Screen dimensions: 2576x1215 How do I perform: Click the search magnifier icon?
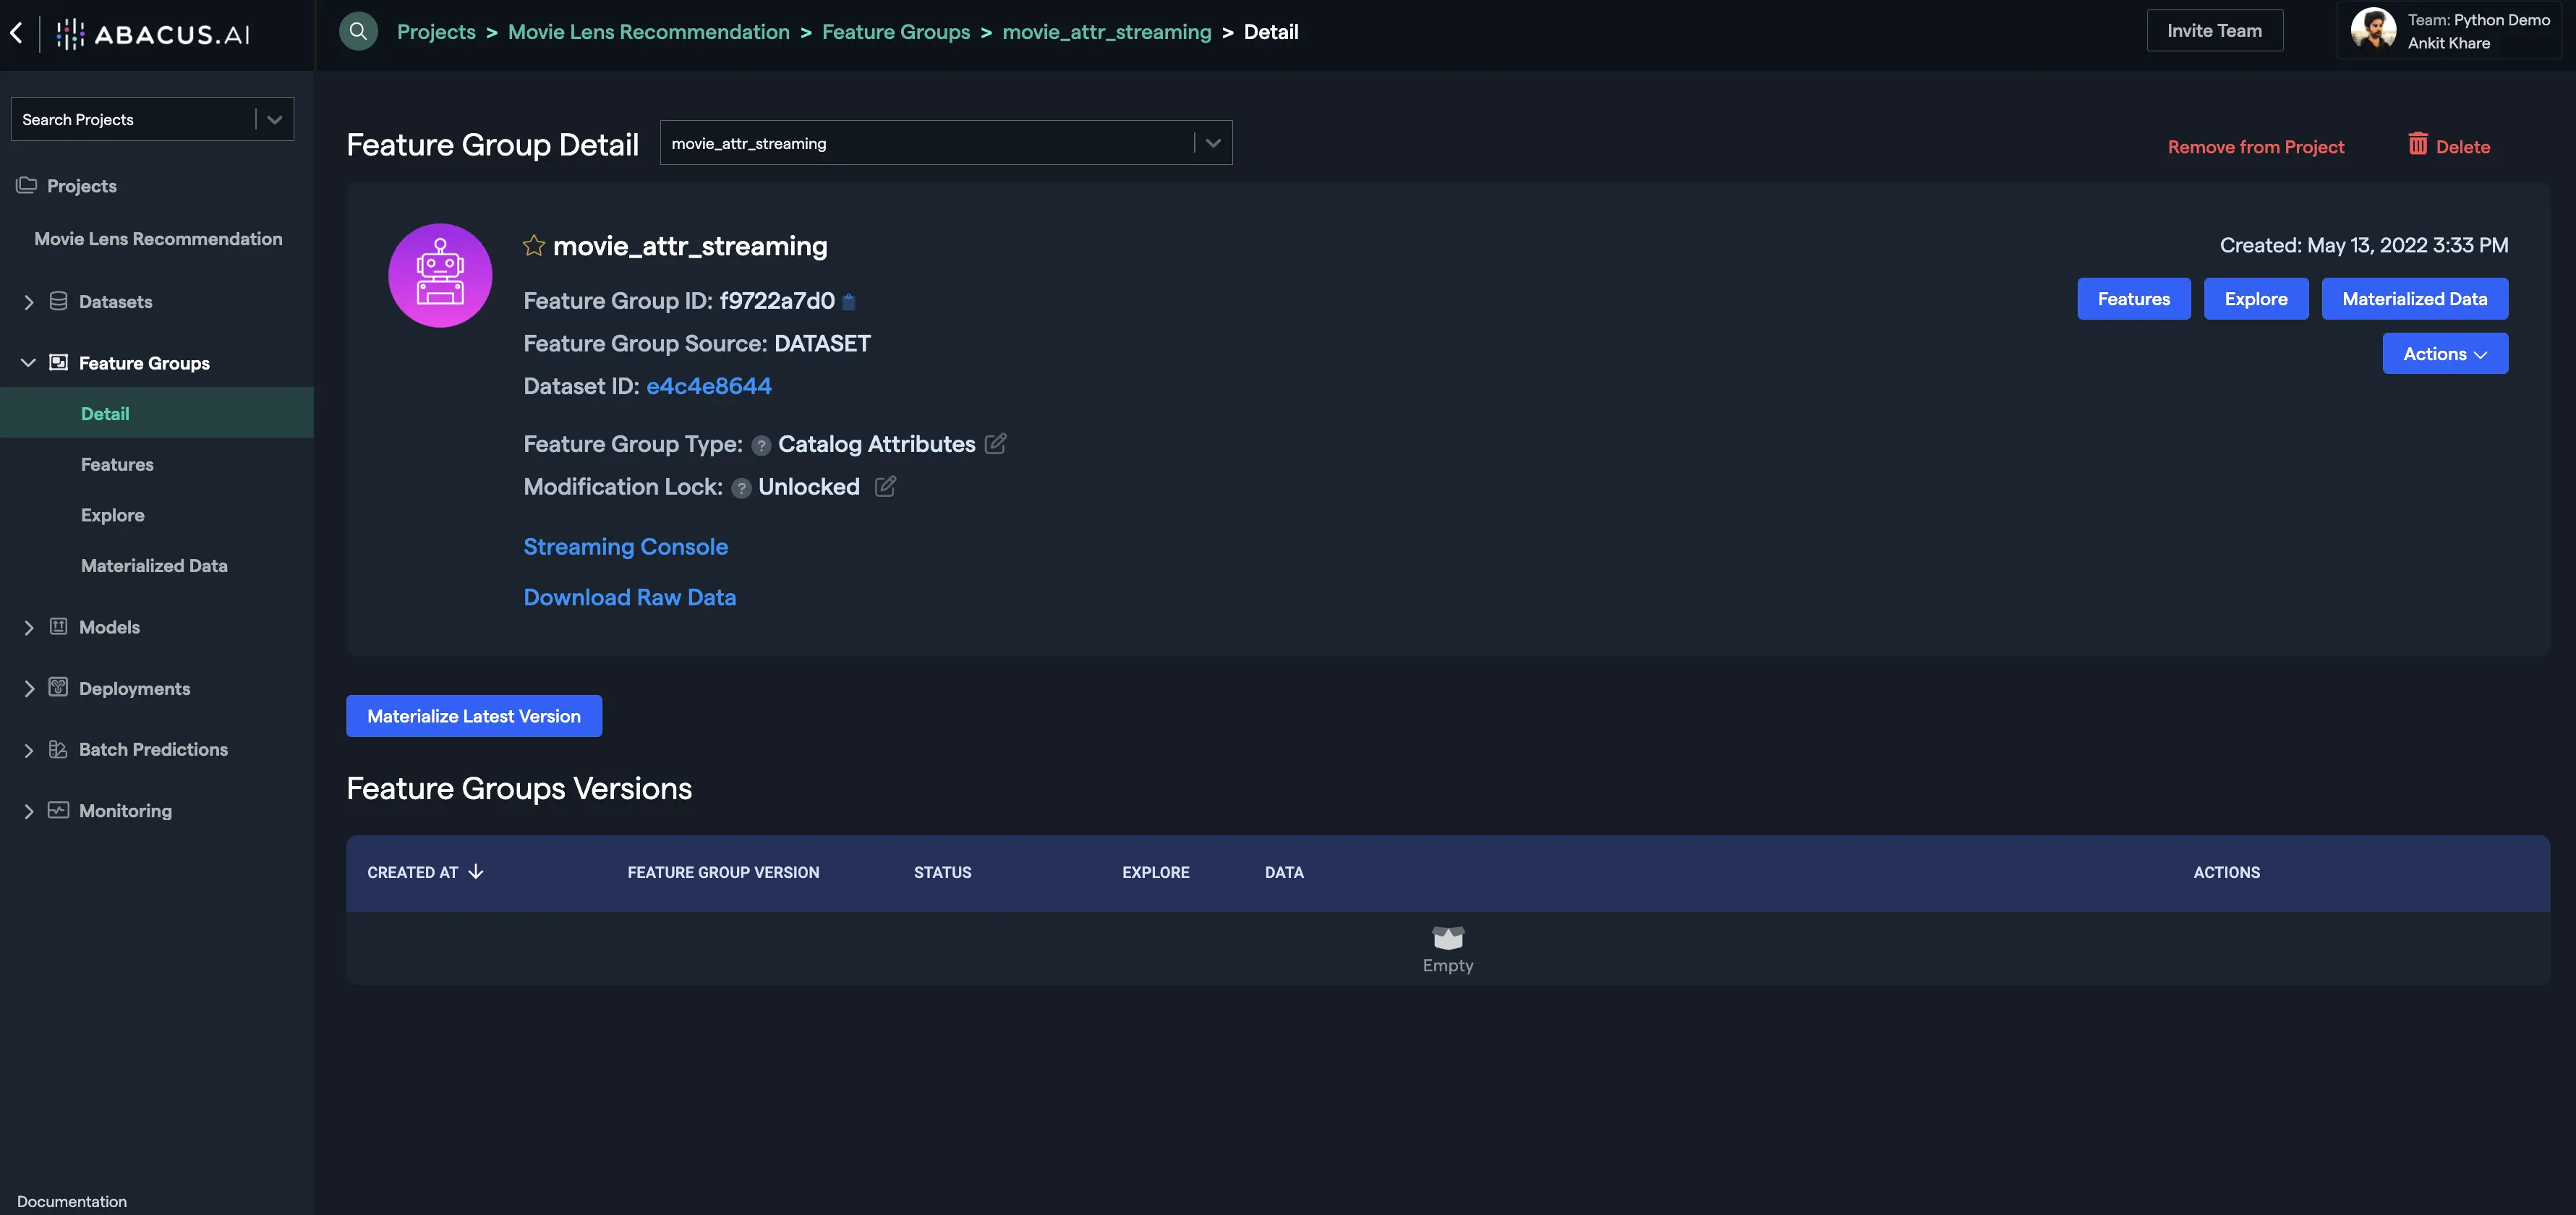click(358, 31)
